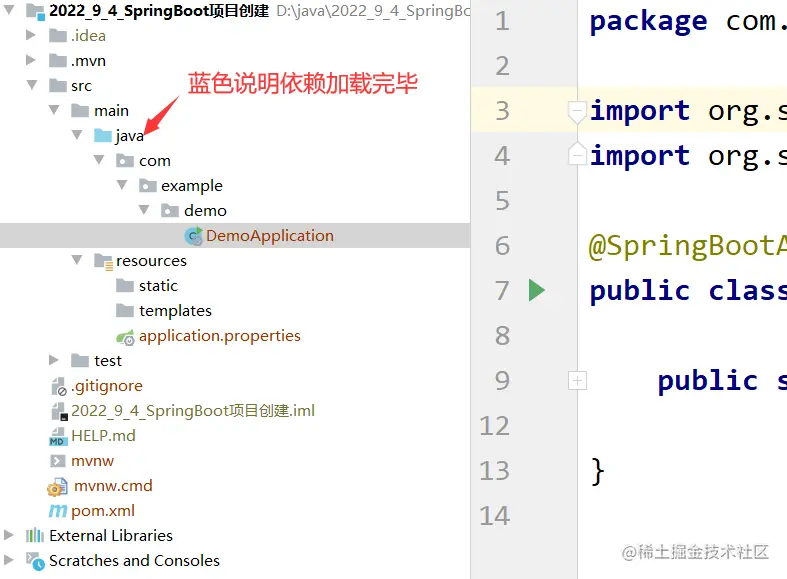Collapse the main folder arrow
787x579 pixels.
54,110
